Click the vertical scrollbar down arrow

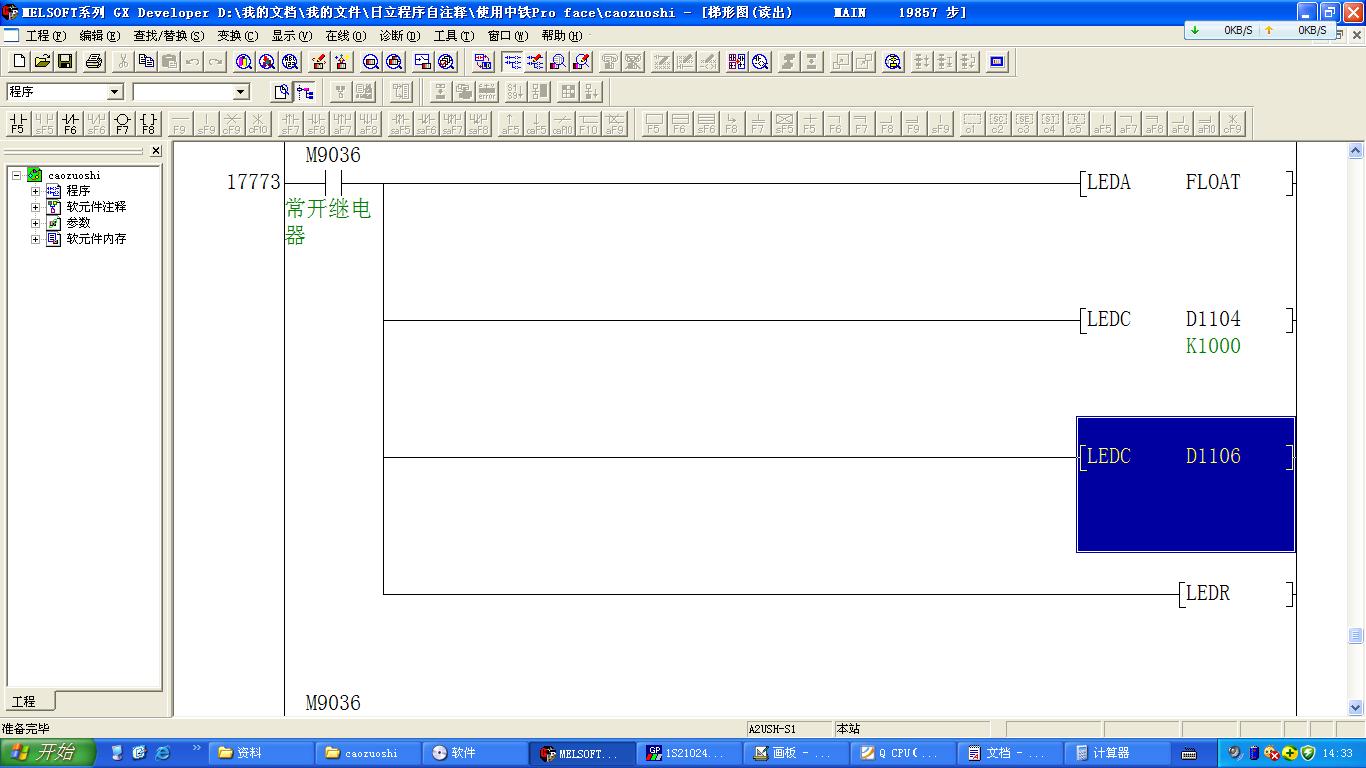pos(1355,707)
